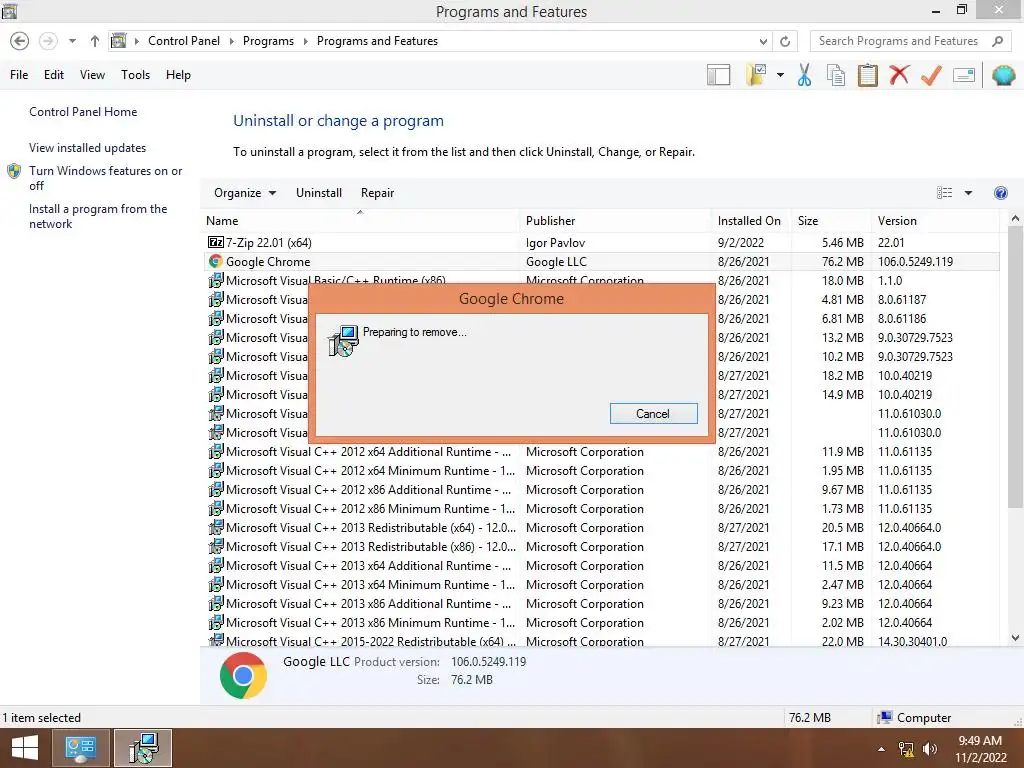Click the Paste clipboard toolbar icon
1024x768 pixels.
click(867, 75)
